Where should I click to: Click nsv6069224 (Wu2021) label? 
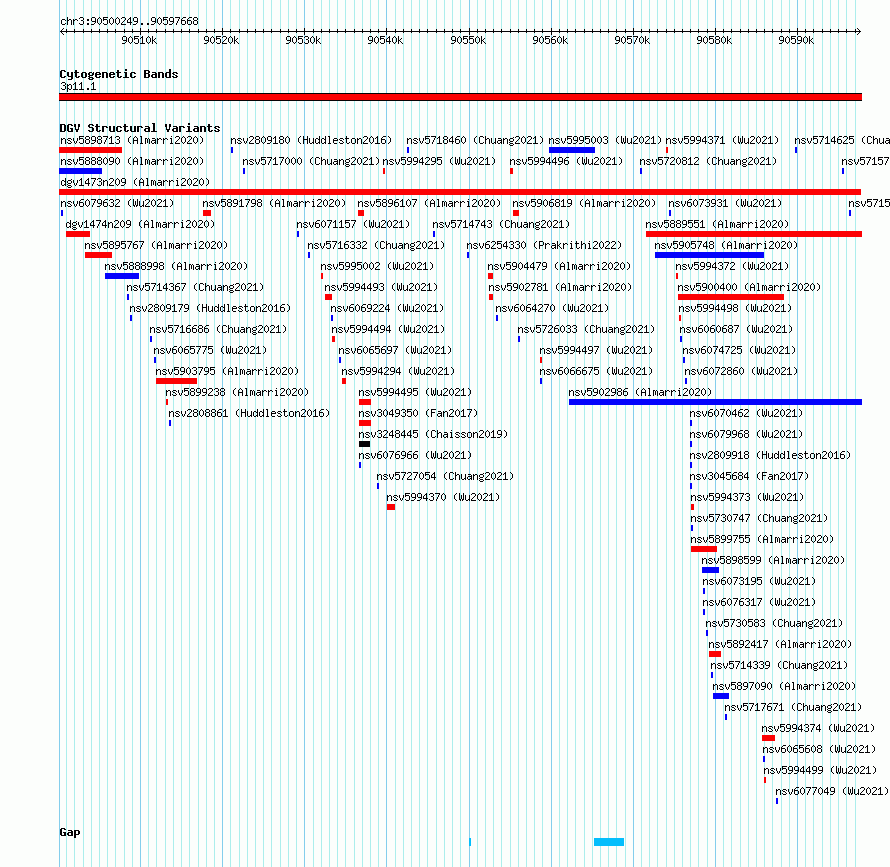point(387,308)
